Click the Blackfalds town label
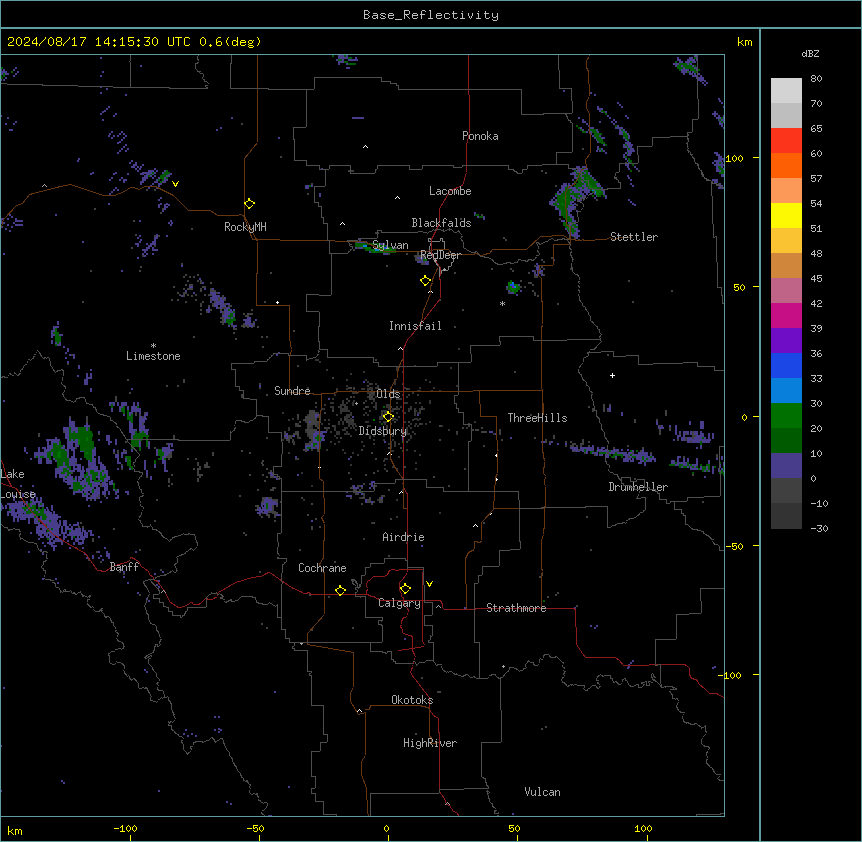 tap(441, 223)
